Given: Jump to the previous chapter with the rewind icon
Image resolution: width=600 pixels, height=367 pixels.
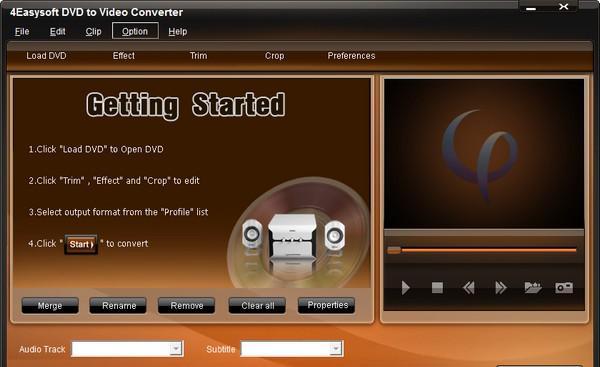Looking at the screenshot, I should 468,288.
